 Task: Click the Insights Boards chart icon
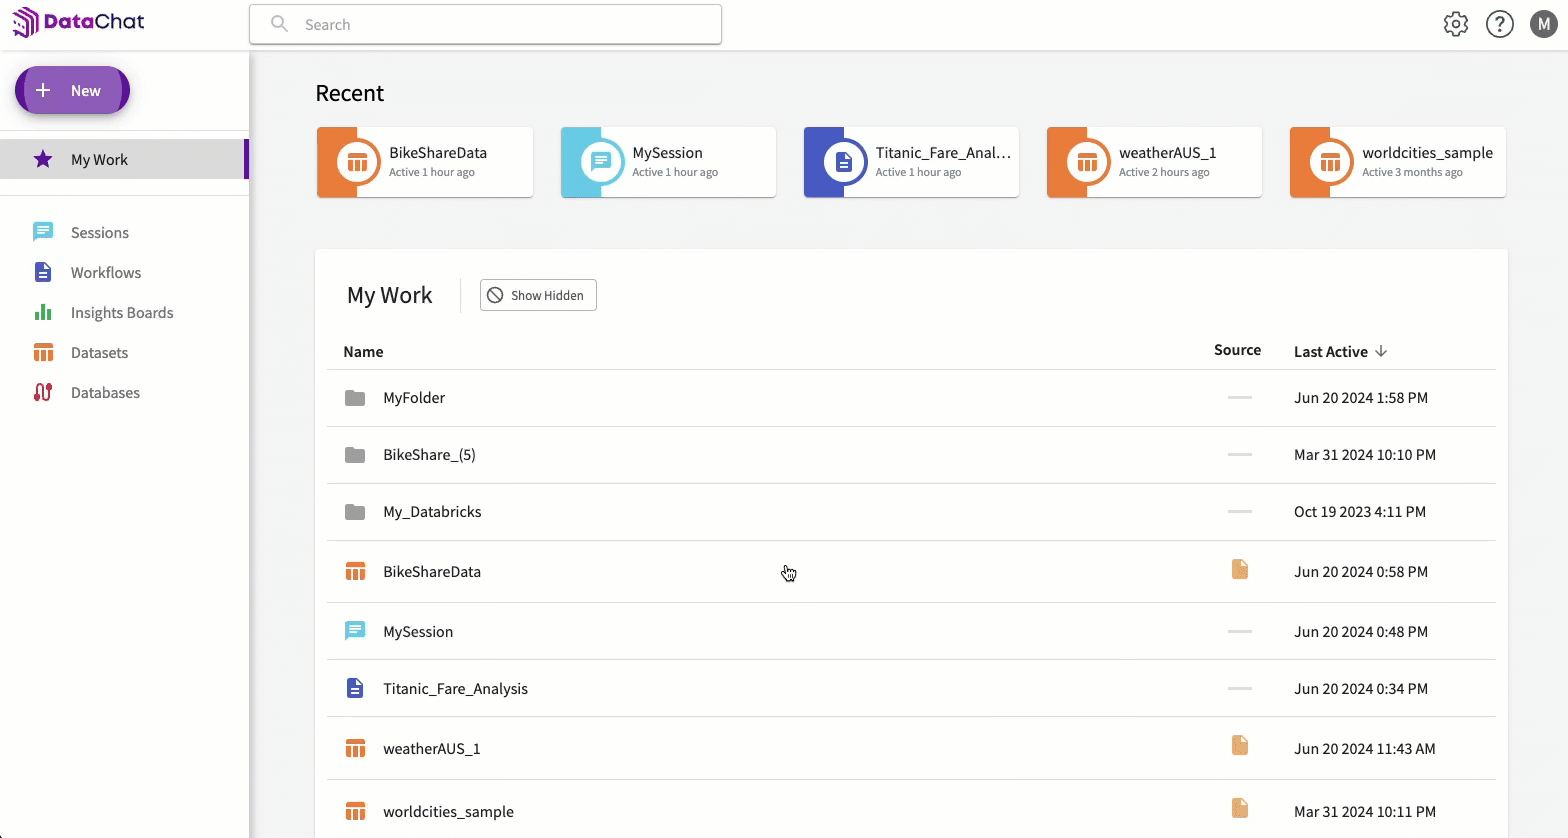point(43,312)
